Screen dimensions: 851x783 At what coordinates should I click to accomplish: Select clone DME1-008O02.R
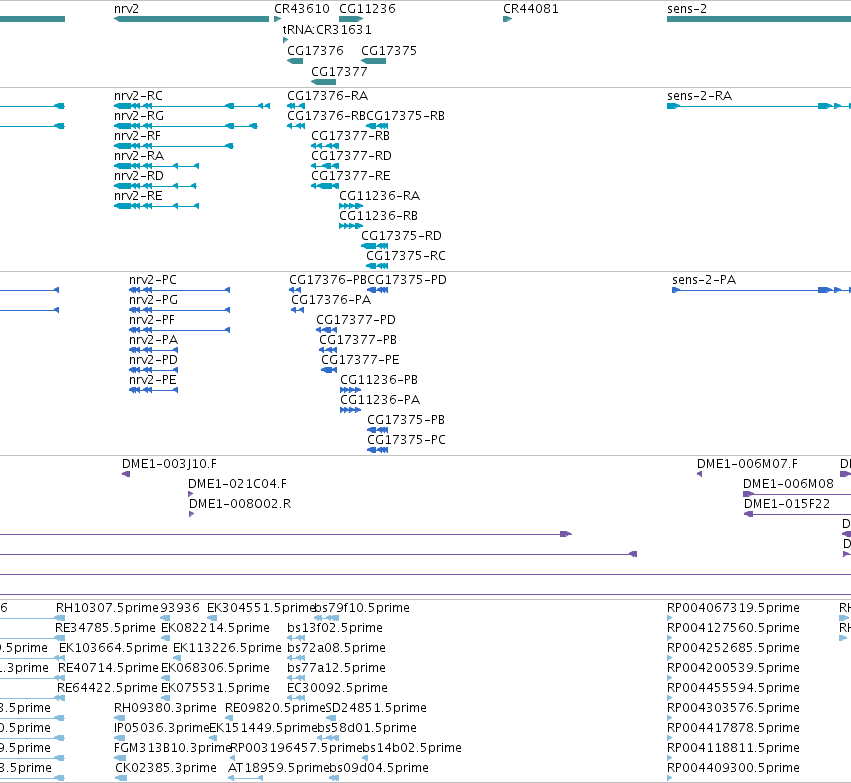tap(240, 504)
